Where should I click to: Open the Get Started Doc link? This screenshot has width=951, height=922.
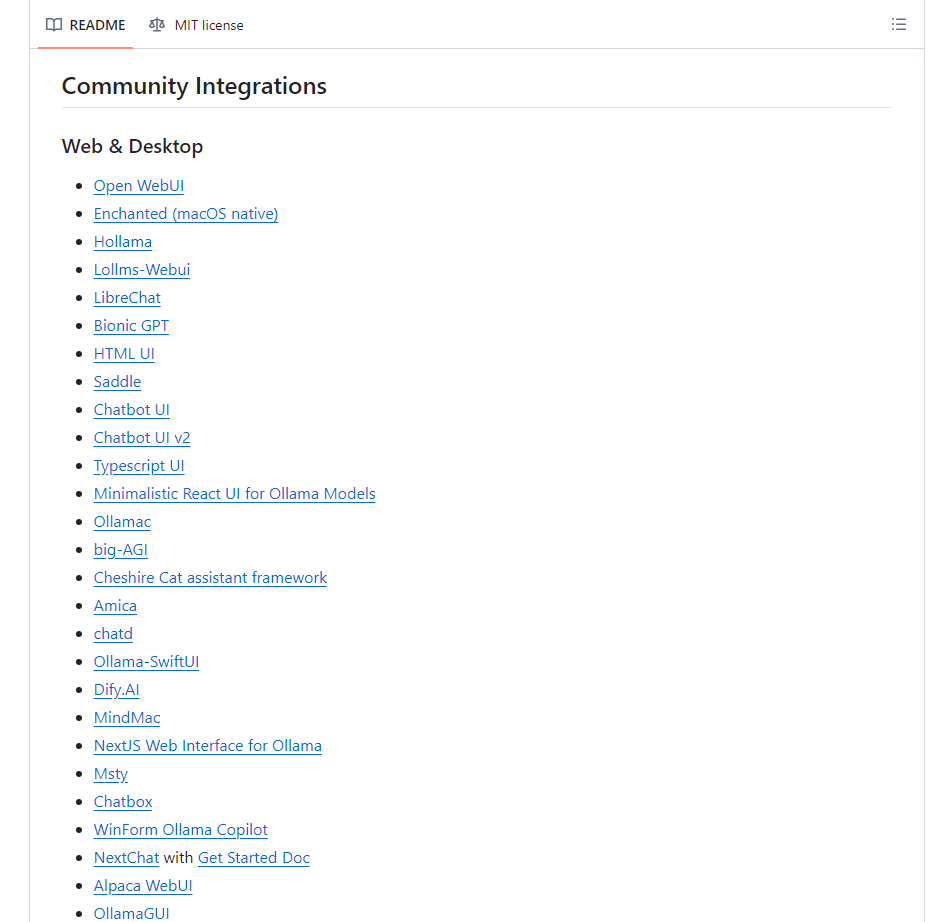[x=254, y=858]
